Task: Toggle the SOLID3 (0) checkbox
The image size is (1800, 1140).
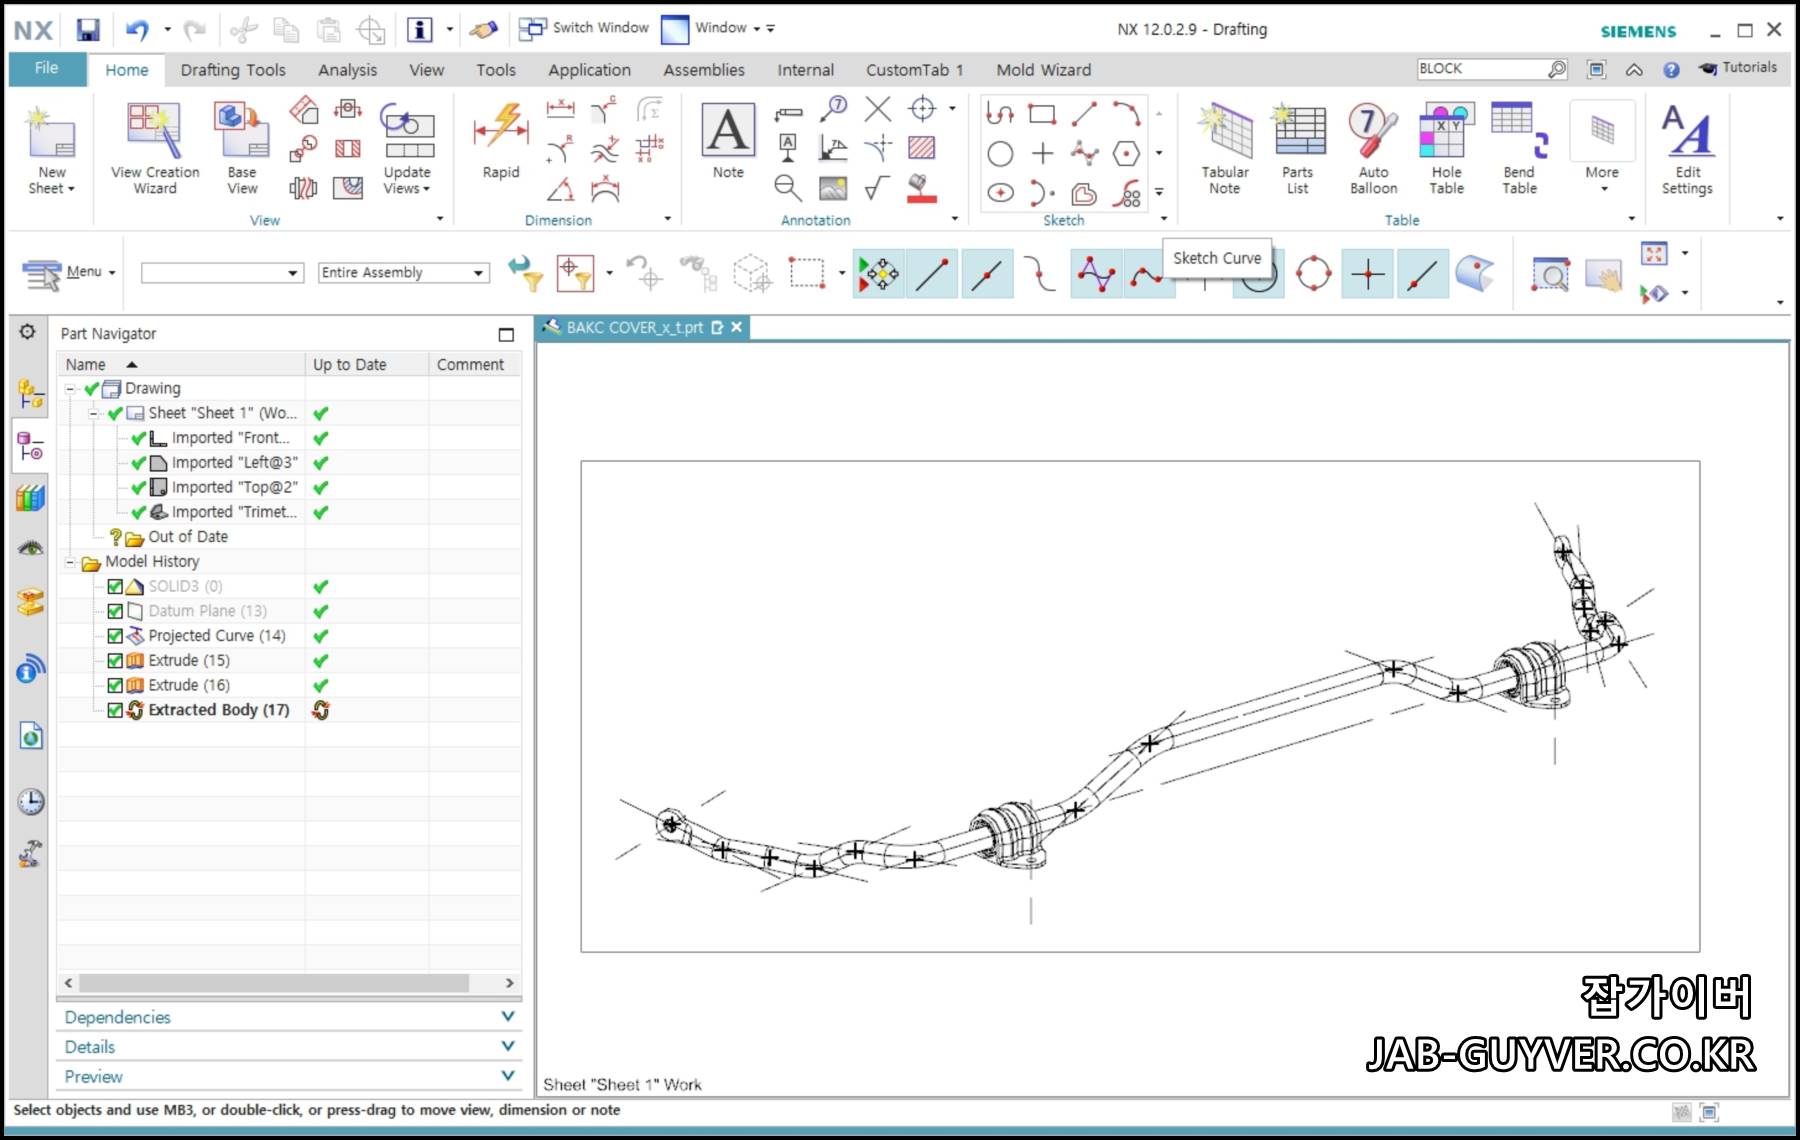Action: (115, 586)
